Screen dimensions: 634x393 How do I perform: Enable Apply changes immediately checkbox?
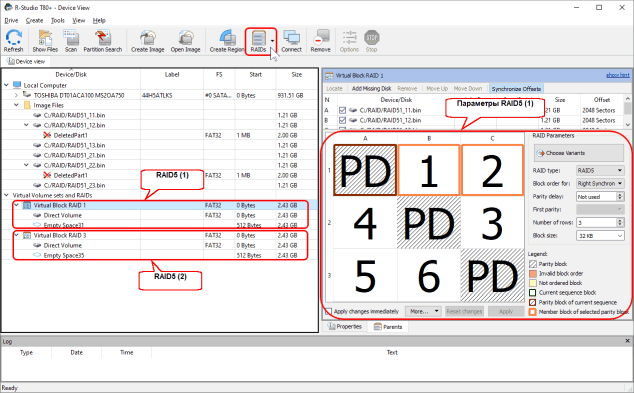click(328, 311)
